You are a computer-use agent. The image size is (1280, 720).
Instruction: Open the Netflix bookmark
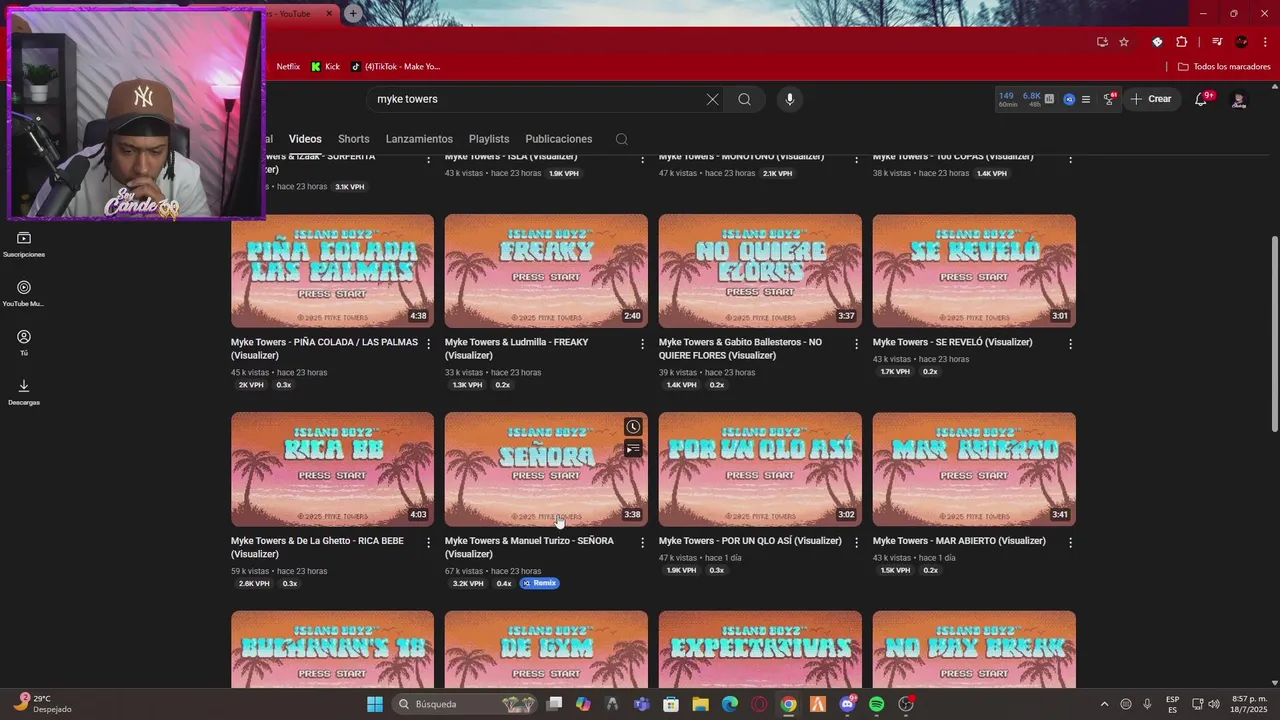288,67
